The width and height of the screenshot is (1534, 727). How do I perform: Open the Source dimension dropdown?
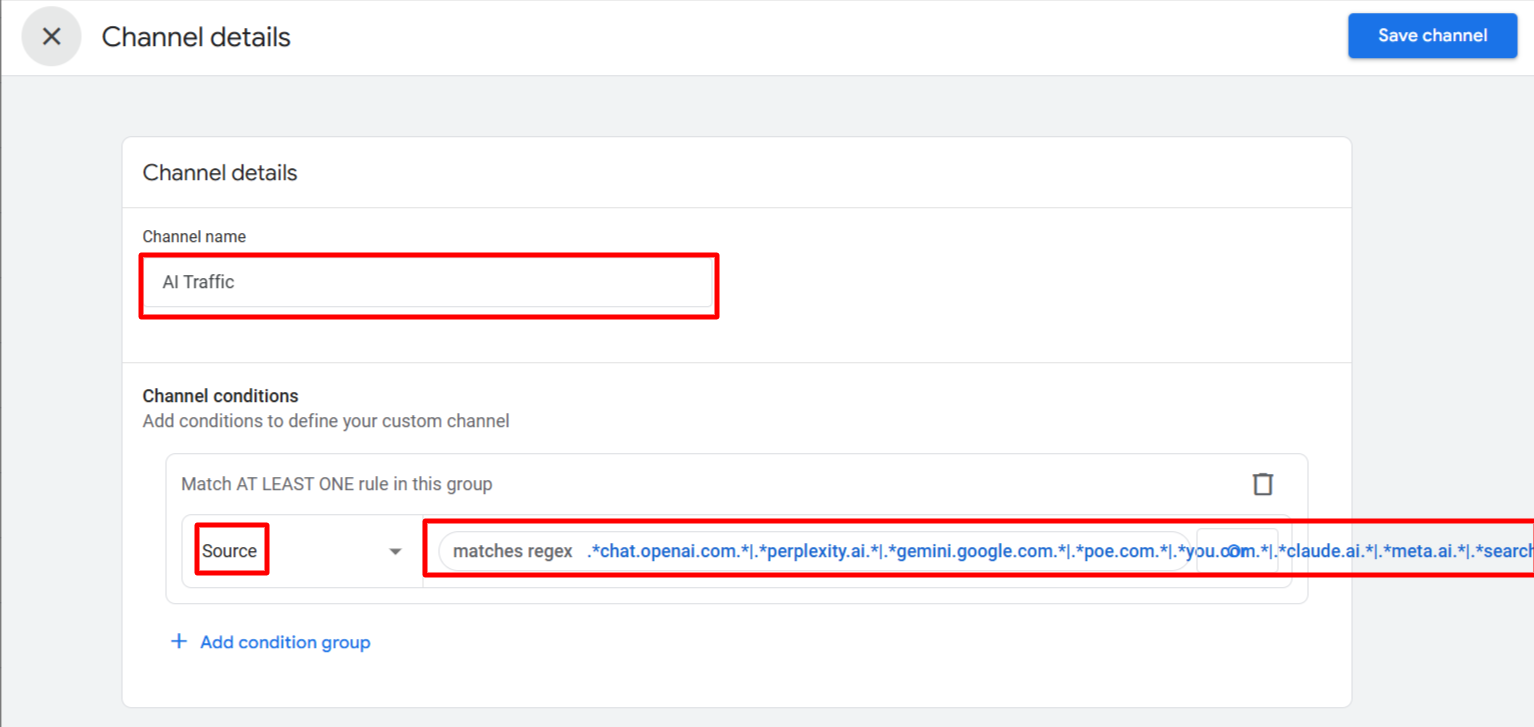coord(302,551)
